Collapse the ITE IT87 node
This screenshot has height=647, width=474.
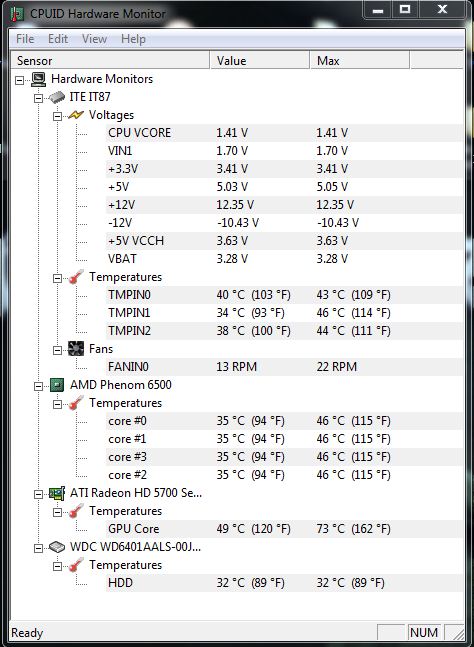point(38,98)
